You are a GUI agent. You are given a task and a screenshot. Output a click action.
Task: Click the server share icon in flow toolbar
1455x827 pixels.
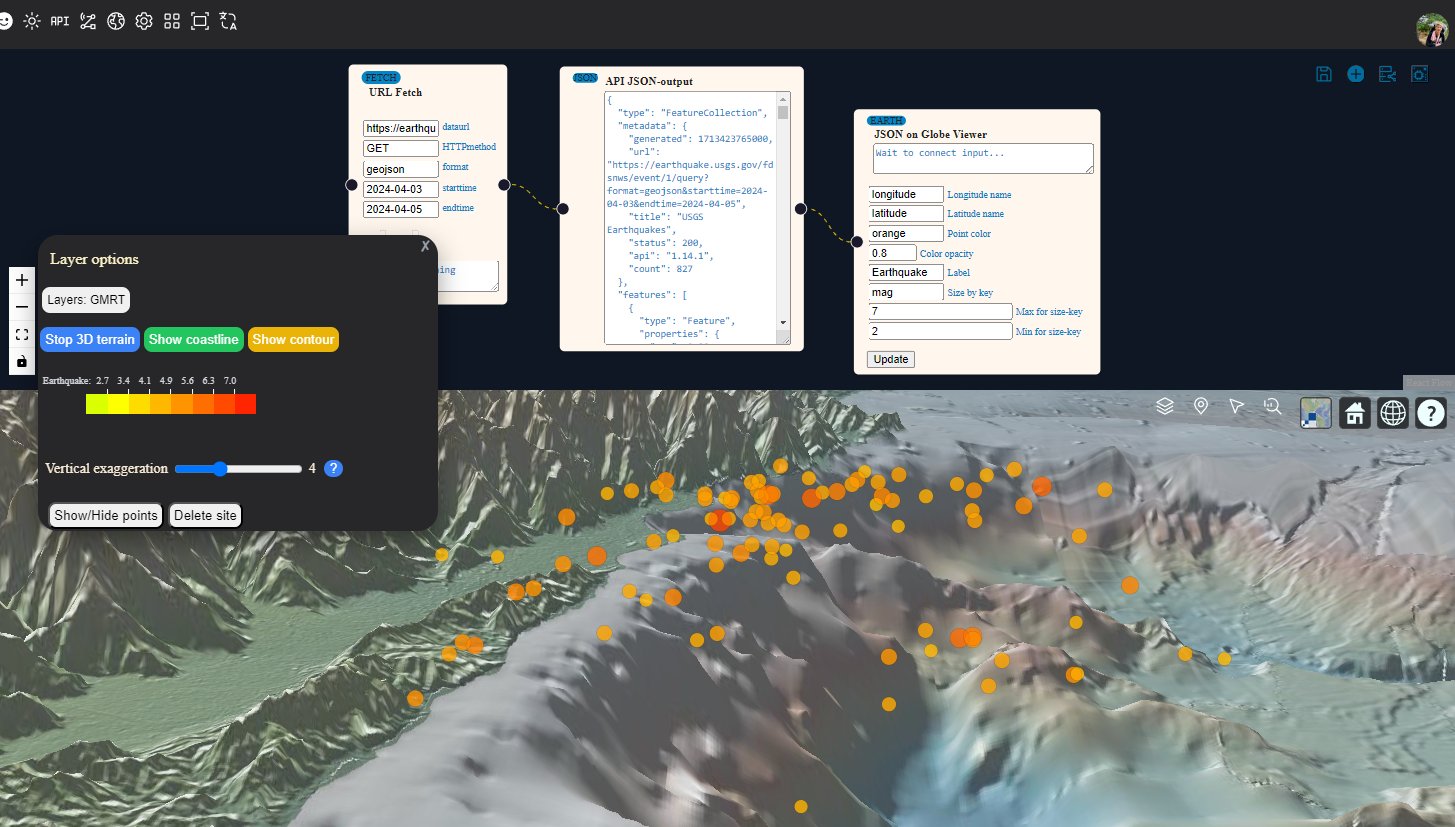[x=1387, y=73]
